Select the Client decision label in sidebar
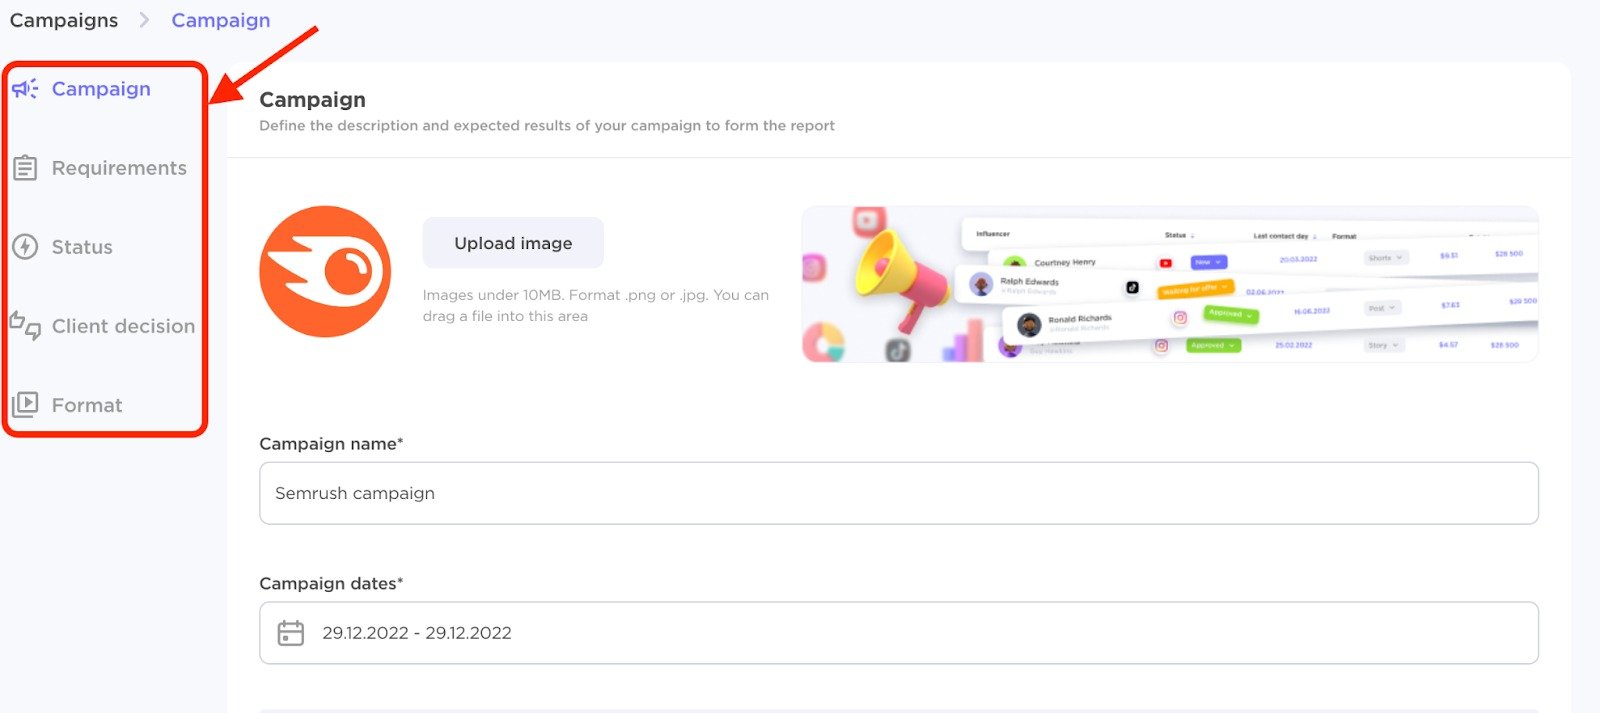Screen dimensions: 1600x713 coord(123,326)
